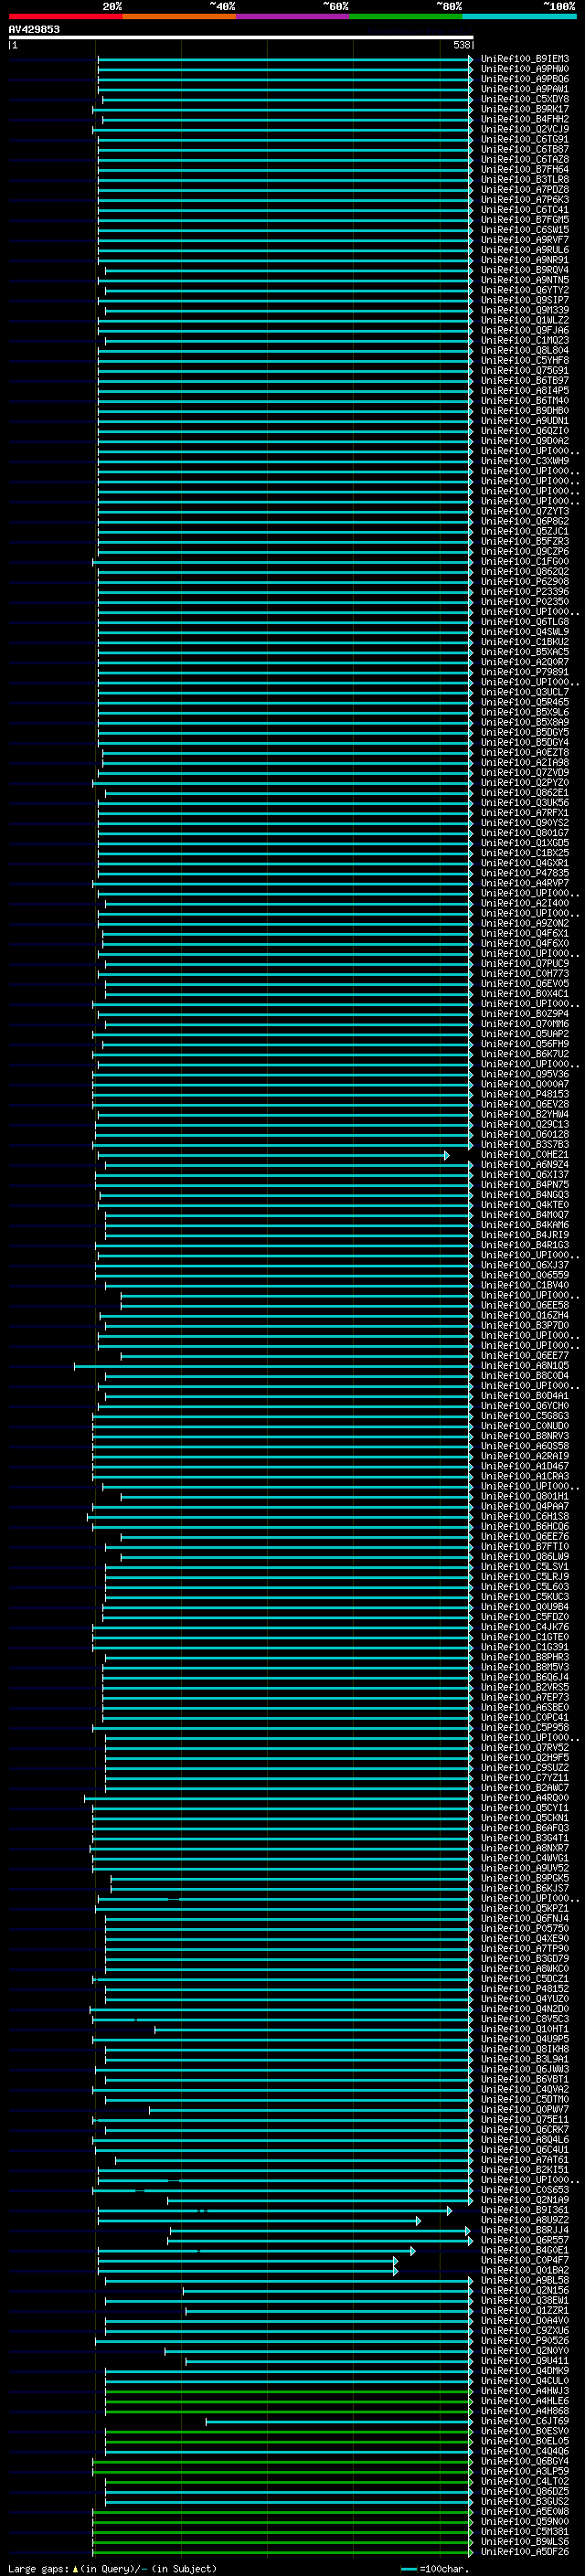The image size is (585, 2576).
Task: Click the alignment bar for UniRef100_A8N1Q5
Action: point(273,1366)
